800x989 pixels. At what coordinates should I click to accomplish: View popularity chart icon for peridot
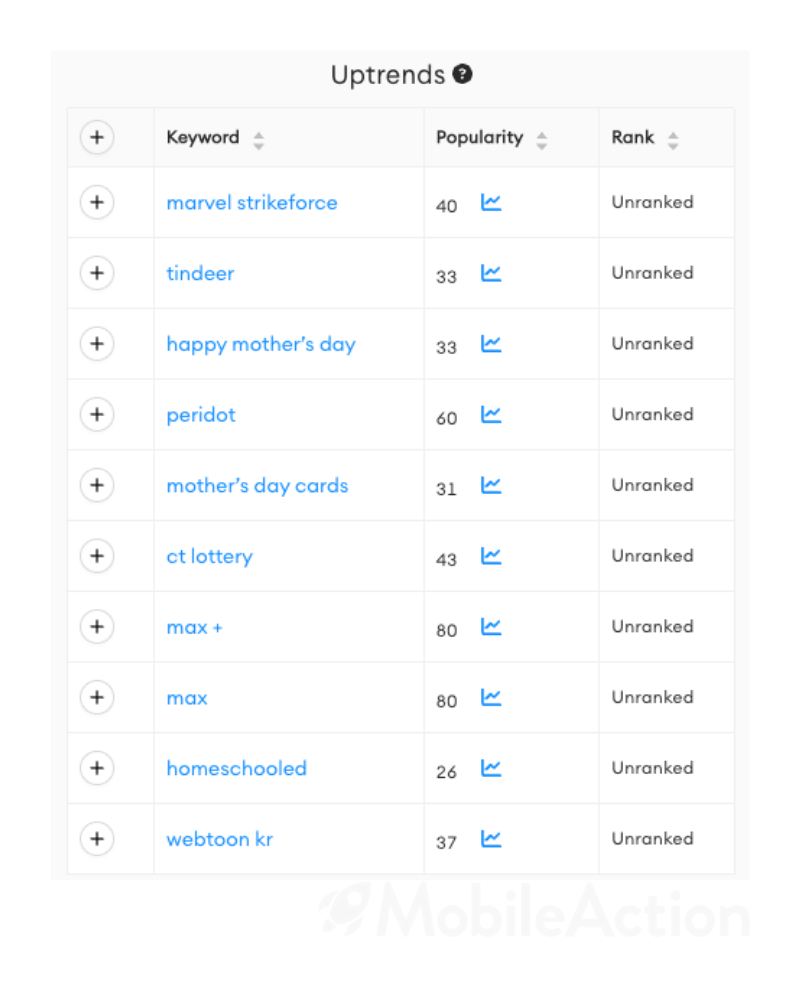point(491,414)
